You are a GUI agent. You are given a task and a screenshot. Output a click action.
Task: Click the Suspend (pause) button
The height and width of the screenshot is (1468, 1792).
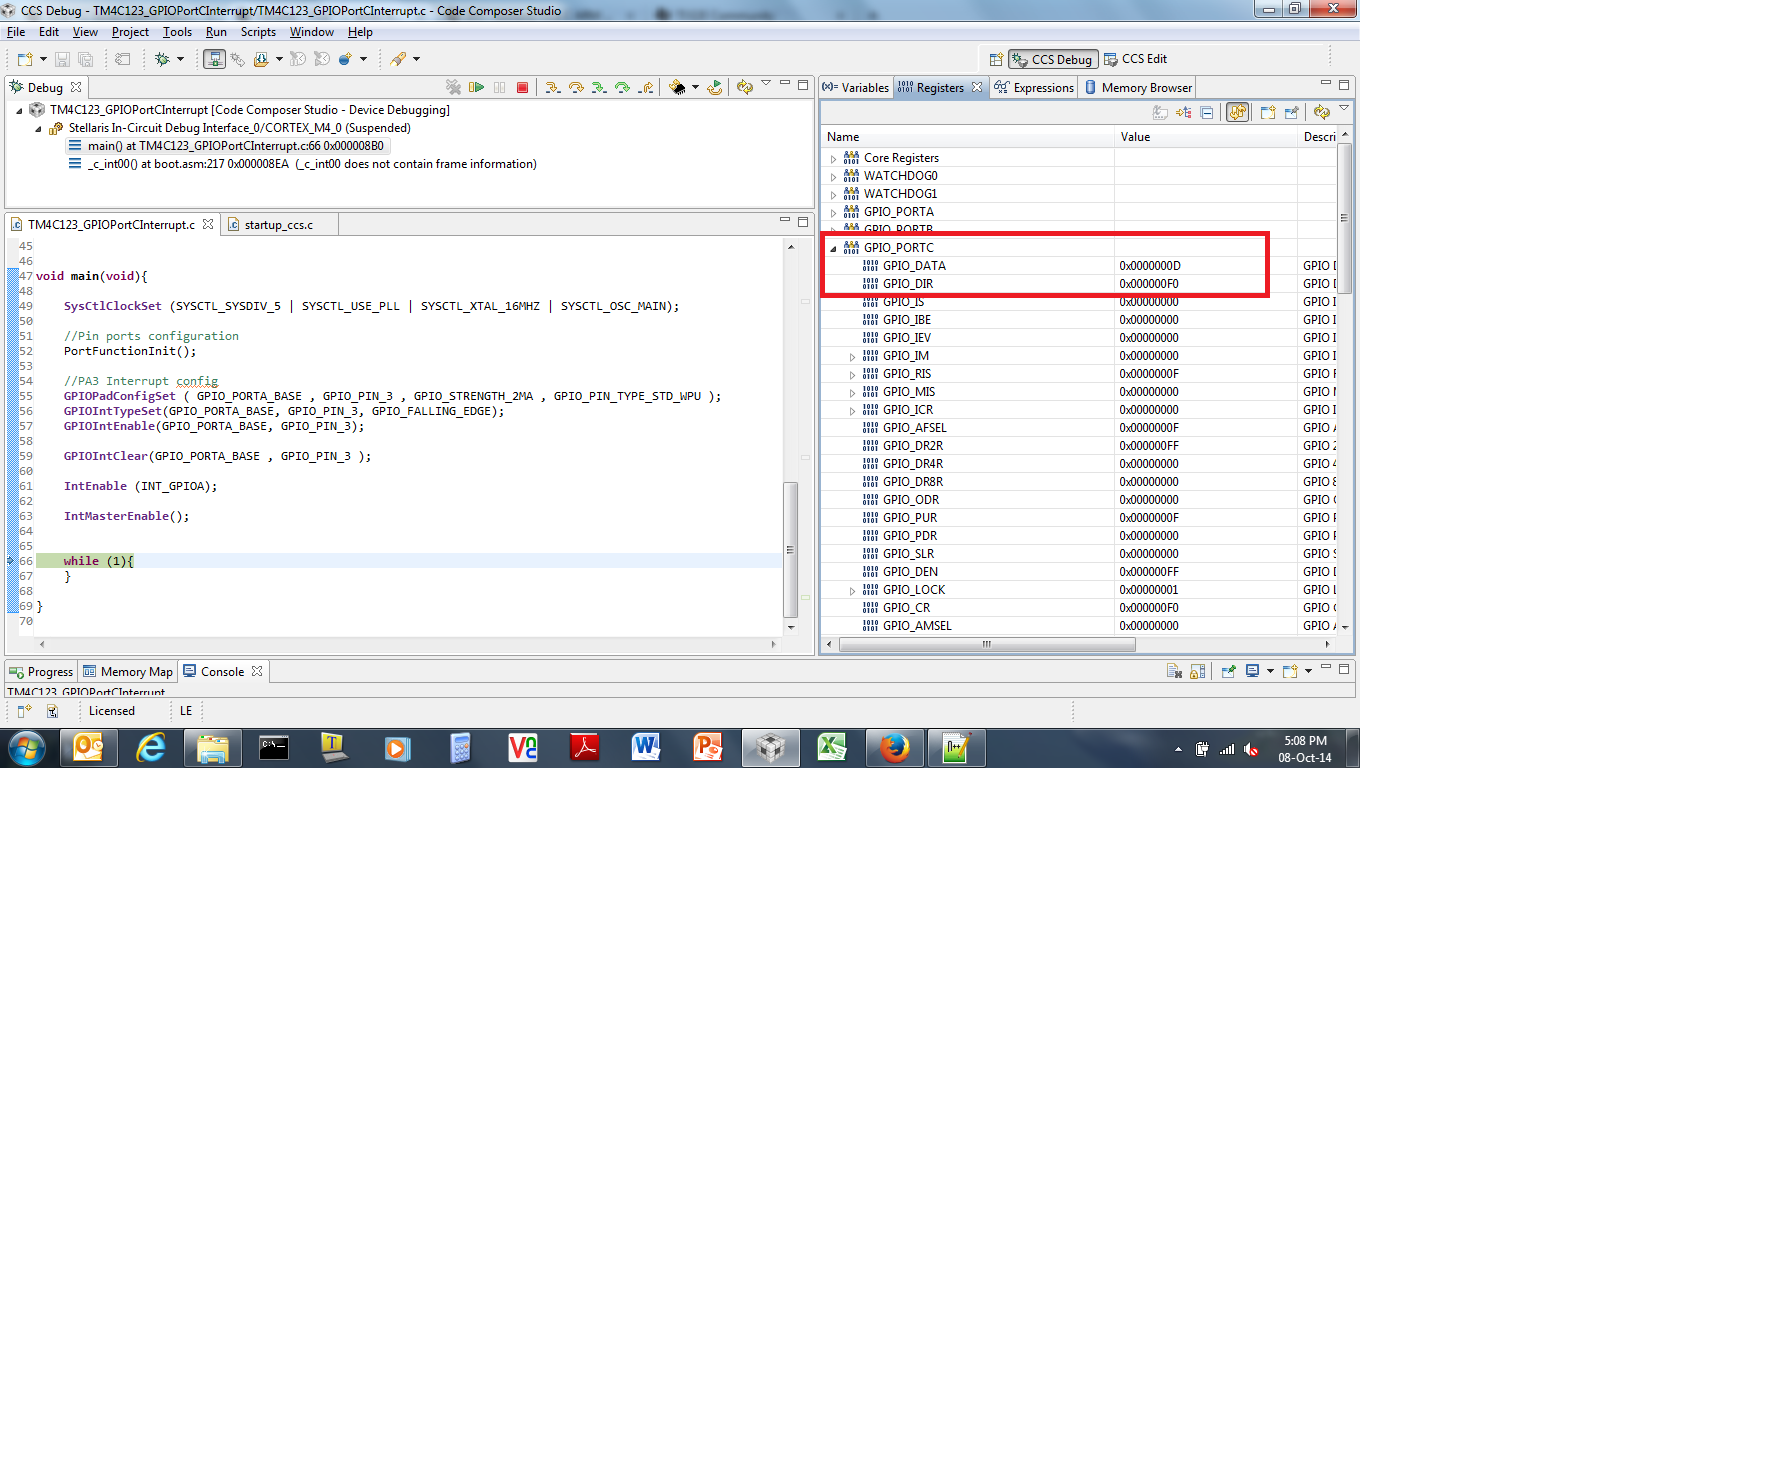(x=499, y=87)
